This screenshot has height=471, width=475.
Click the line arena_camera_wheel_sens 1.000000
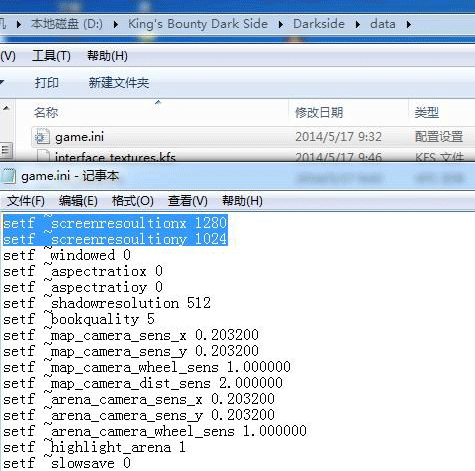tap(155, 431)
